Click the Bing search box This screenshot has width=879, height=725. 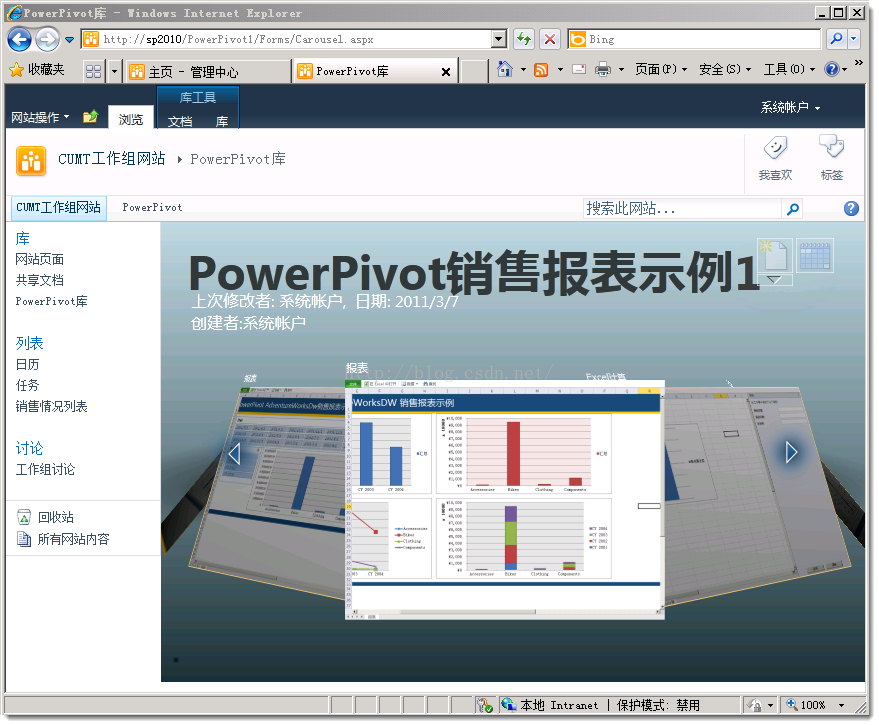694,39
